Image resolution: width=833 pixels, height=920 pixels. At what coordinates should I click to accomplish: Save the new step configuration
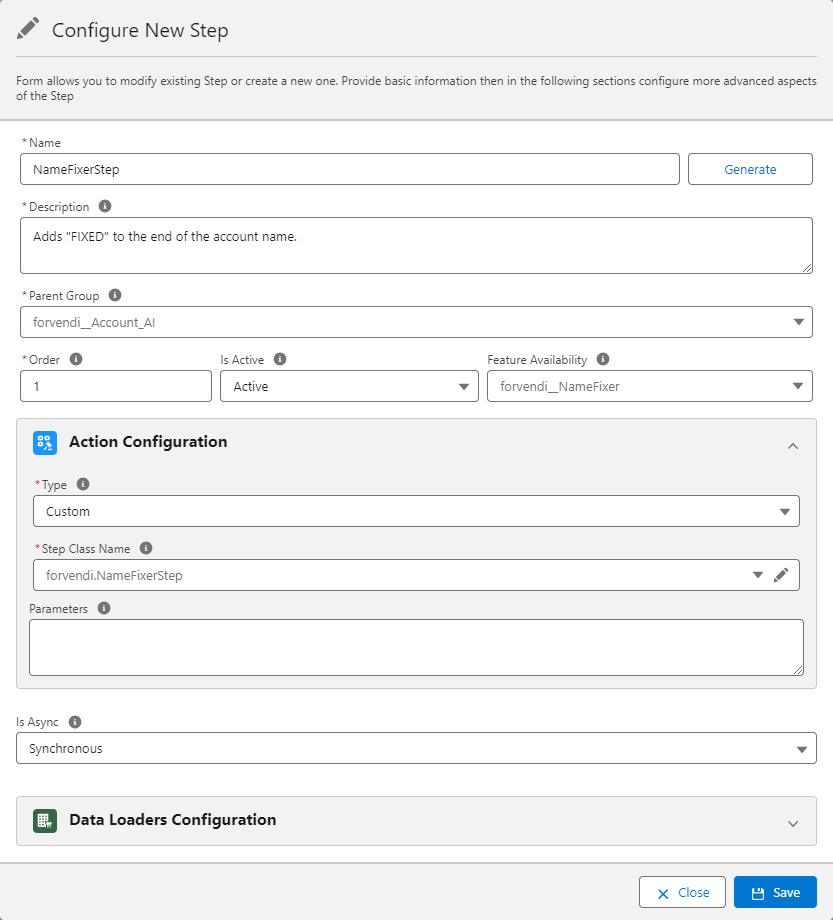point(776,892)
